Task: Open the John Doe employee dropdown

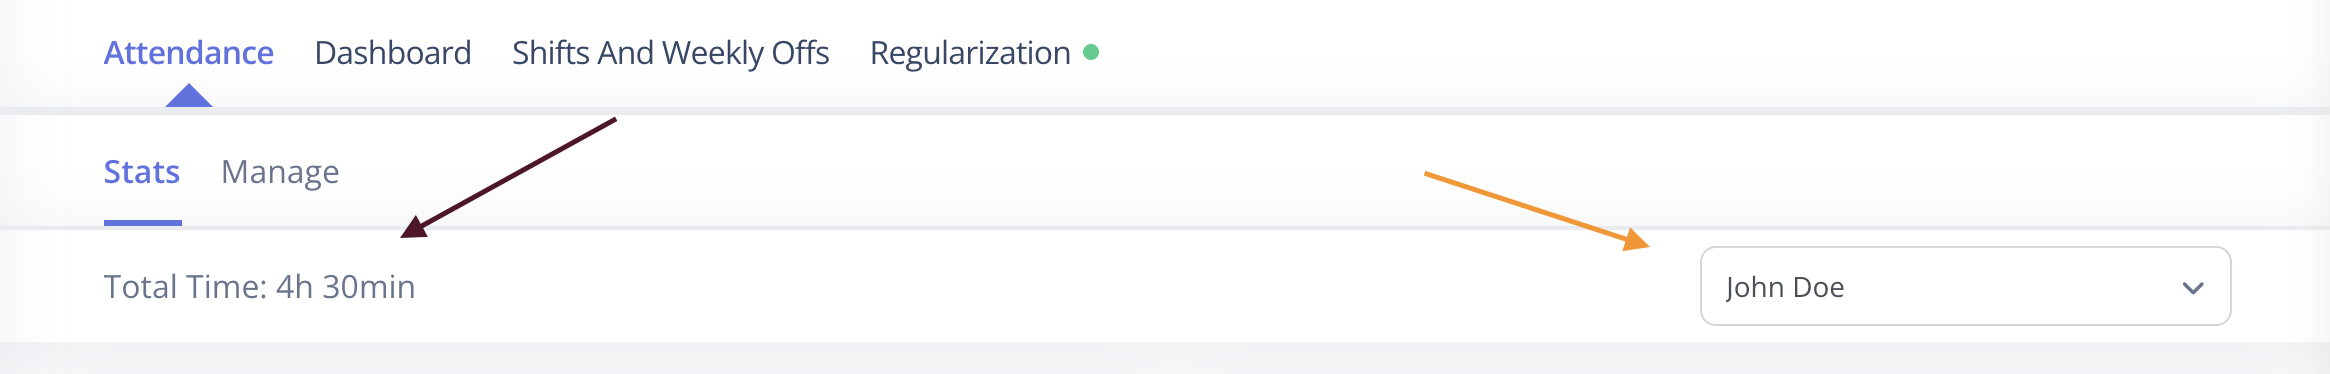Action: (1965, 286)
